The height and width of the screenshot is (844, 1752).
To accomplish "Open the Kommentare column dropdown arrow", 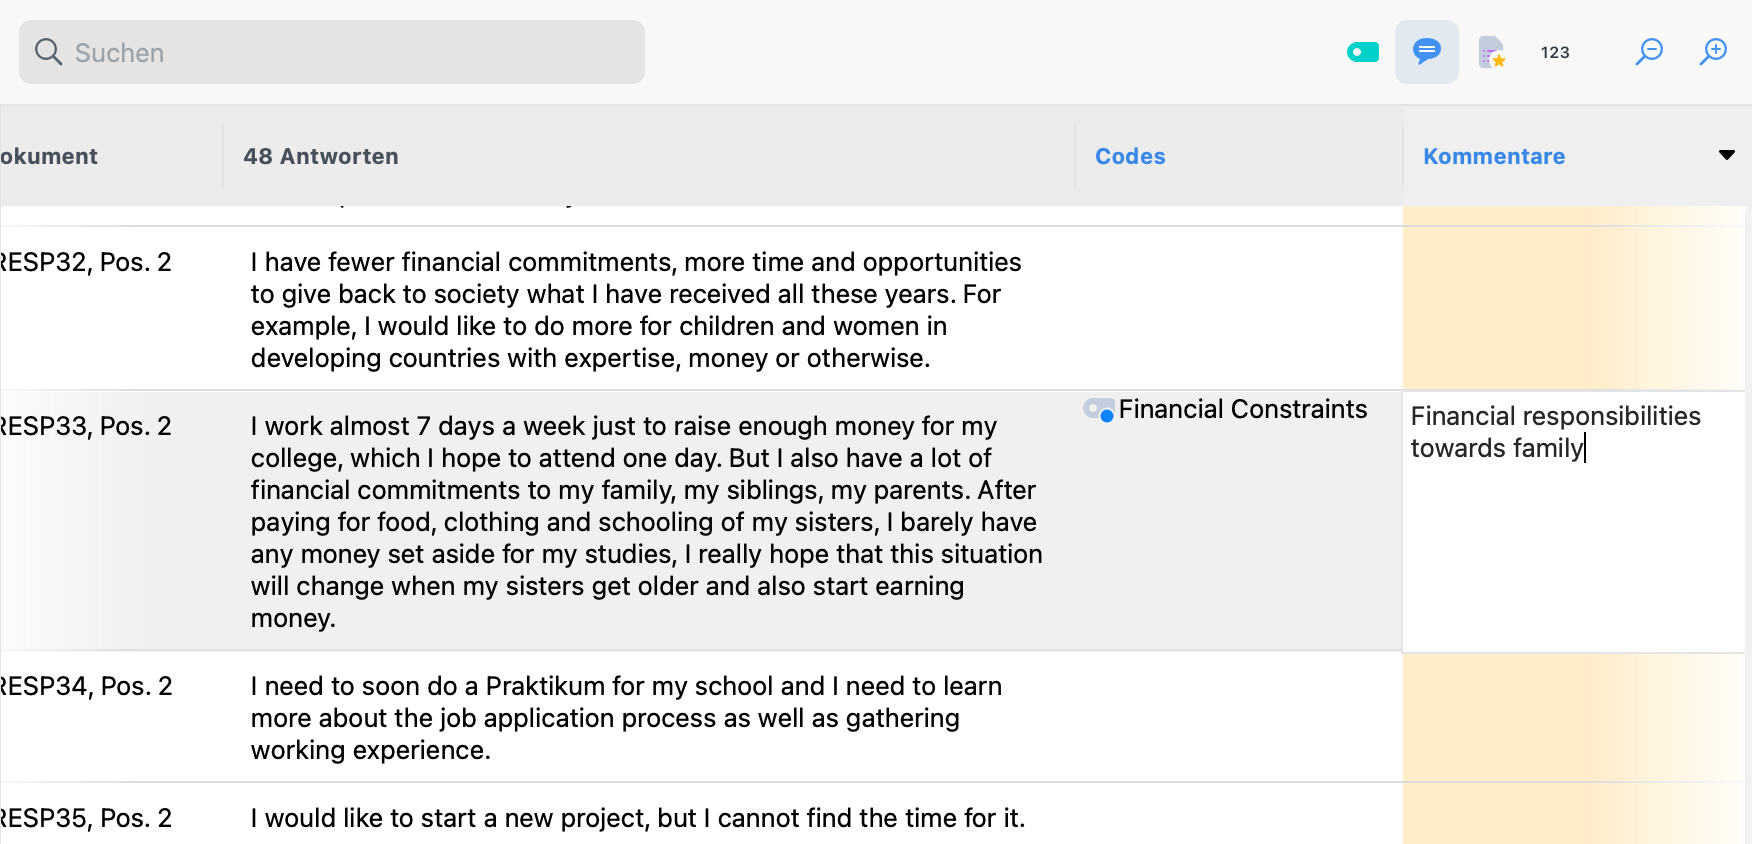I will pos(1726,155).
